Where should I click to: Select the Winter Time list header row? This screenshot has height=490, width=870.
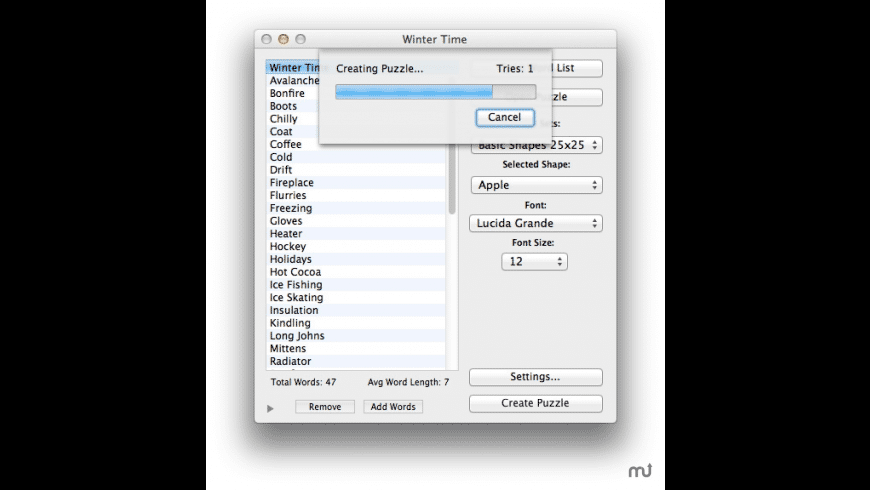[294, 68]
